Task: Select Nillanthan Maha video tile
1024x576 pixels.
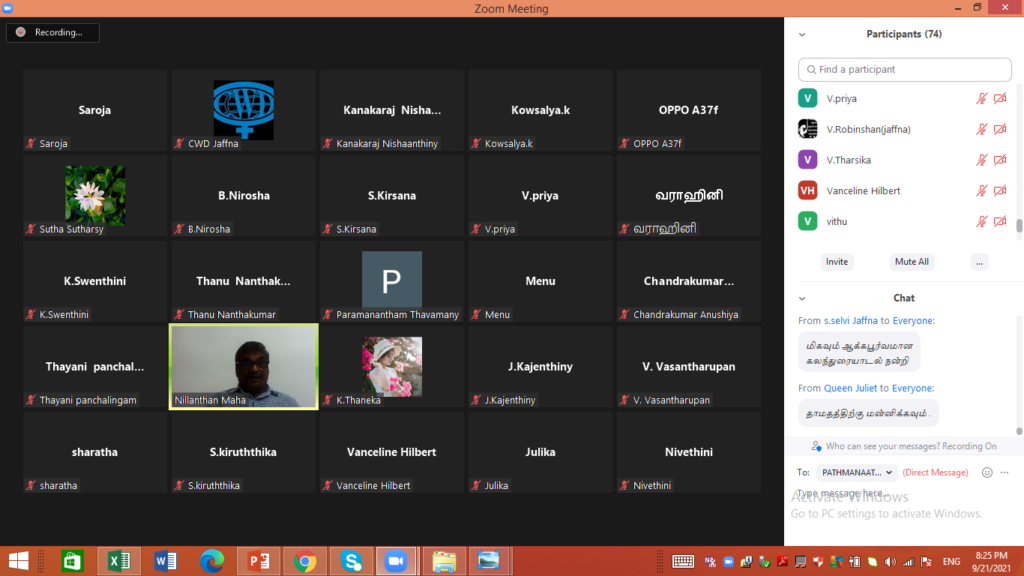Action: tap(244, 366)
